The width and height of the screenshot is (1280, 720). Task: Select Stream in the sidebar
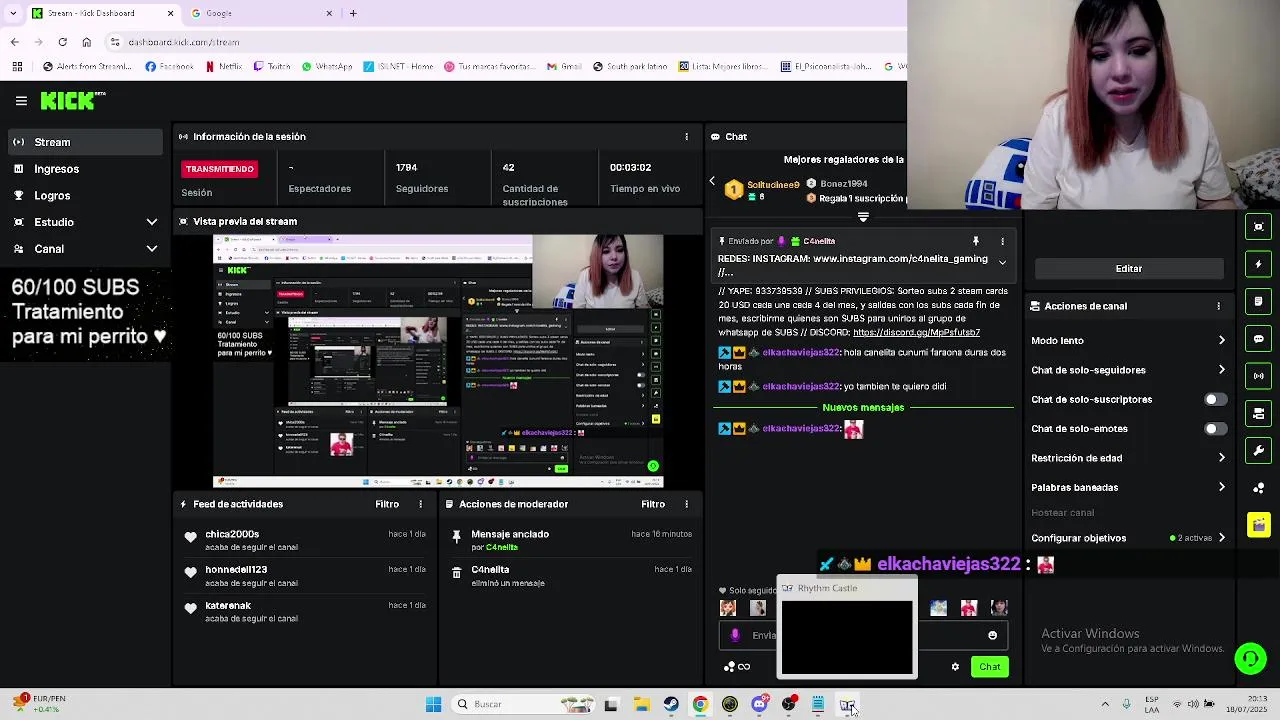85,142
